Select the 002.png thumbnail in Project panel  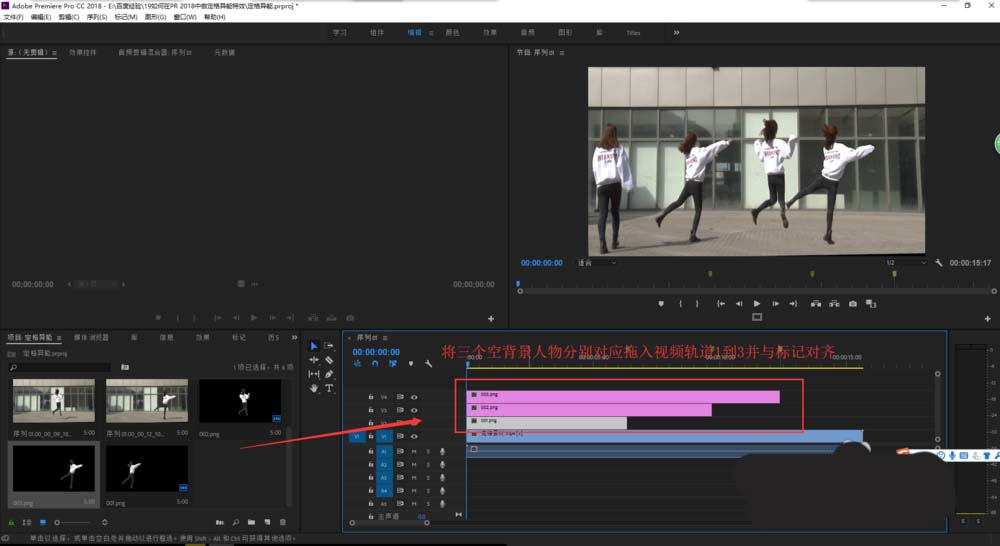(x=239, y=401)
